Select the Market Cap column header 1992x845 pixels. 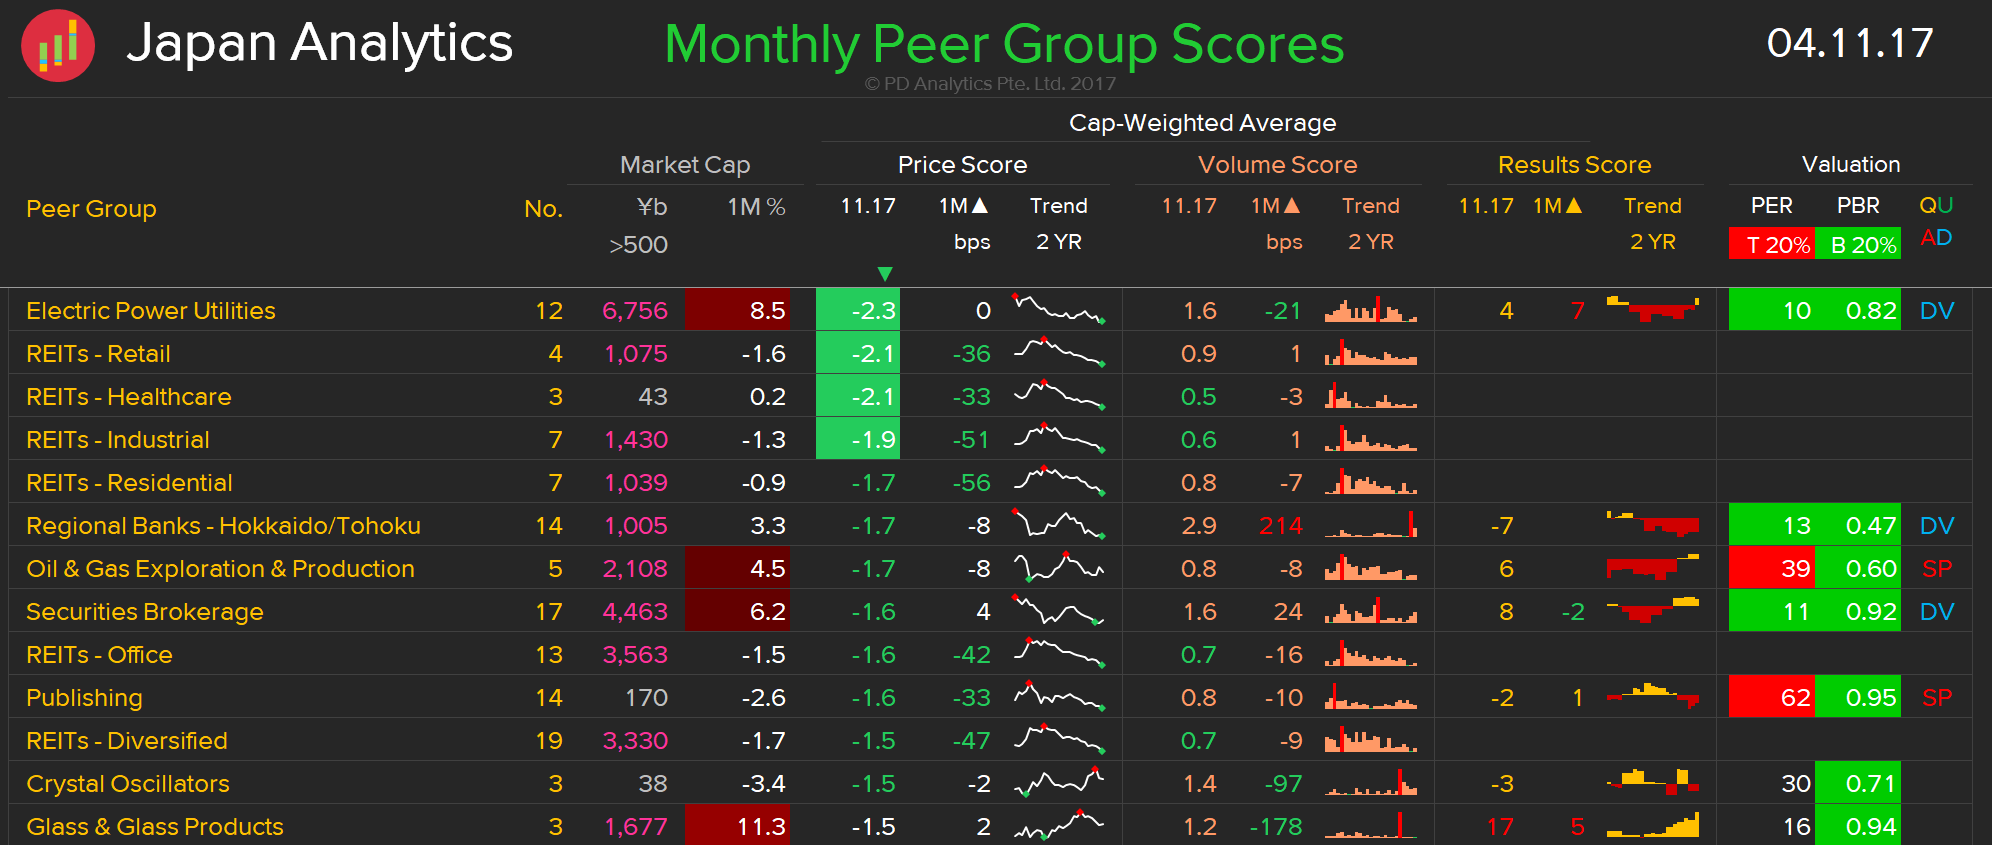coord(685,165)
